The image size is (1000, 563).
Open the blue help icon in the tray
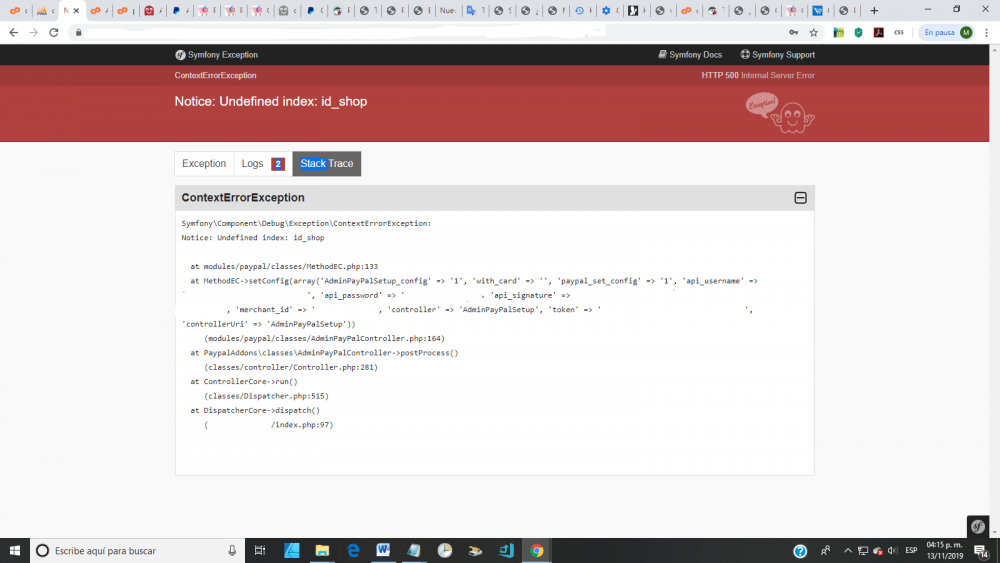pyautogui.click(x=800, y=551)
